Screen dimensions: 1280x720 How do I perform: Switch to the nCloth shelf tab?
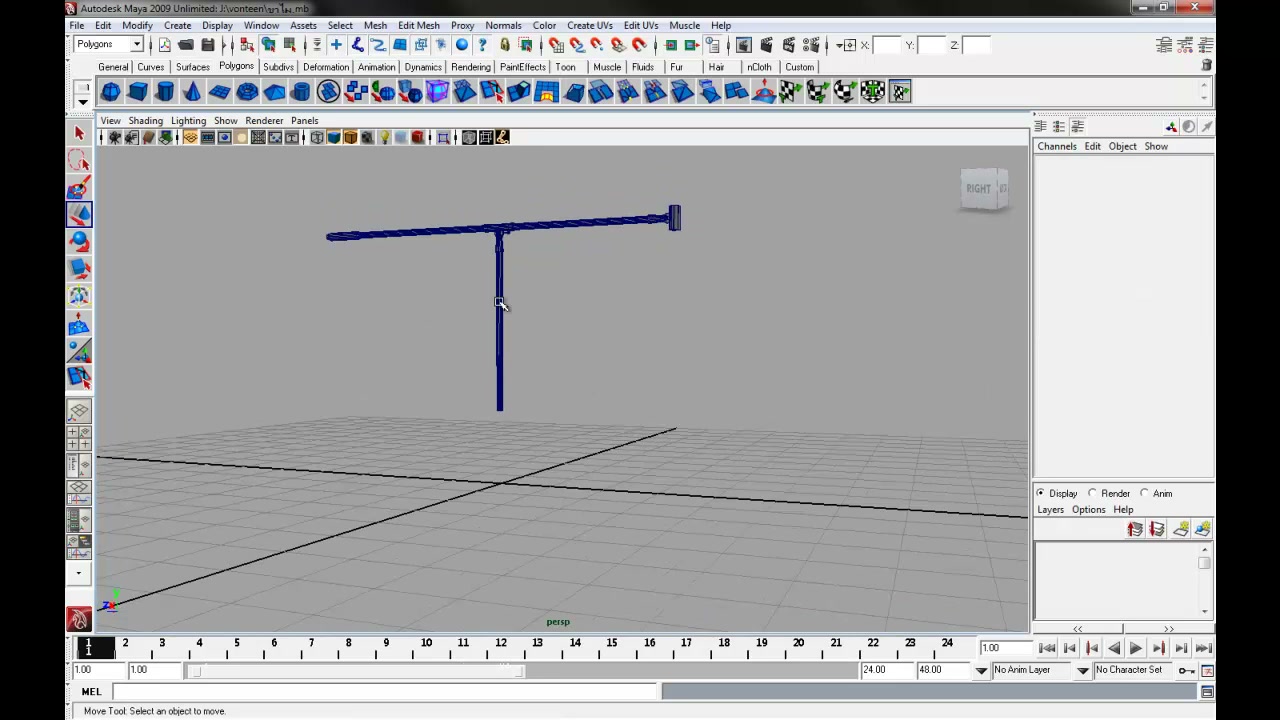click(x=759, y=67)
